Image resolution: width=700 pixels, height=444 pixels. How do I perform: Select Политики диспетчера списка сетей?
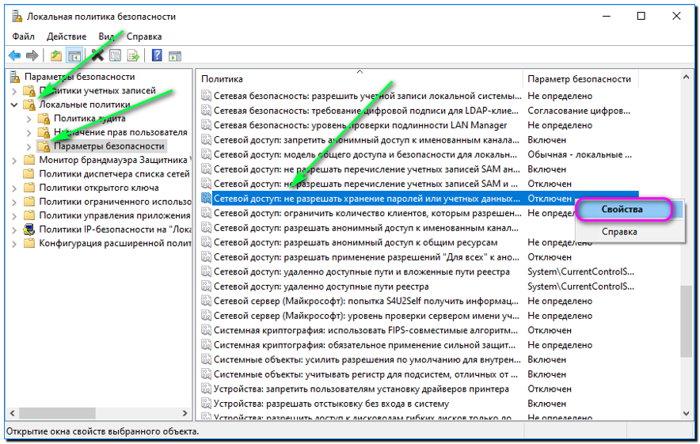114,174
